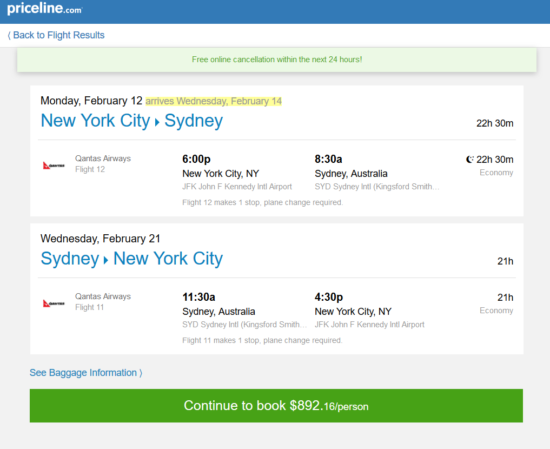The image size is (550, 449).
Task: Click the chevron after Baggage Information
Action: (141, 373)
